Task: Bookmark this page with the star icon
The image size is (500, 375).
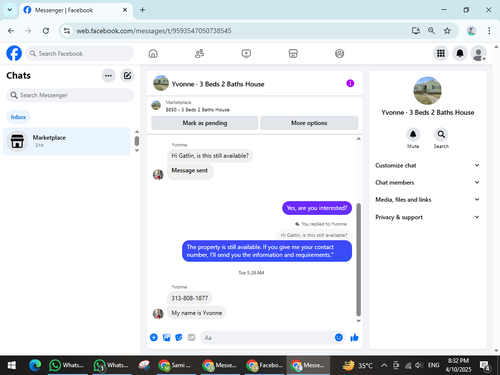Action: tap(447, 31)
